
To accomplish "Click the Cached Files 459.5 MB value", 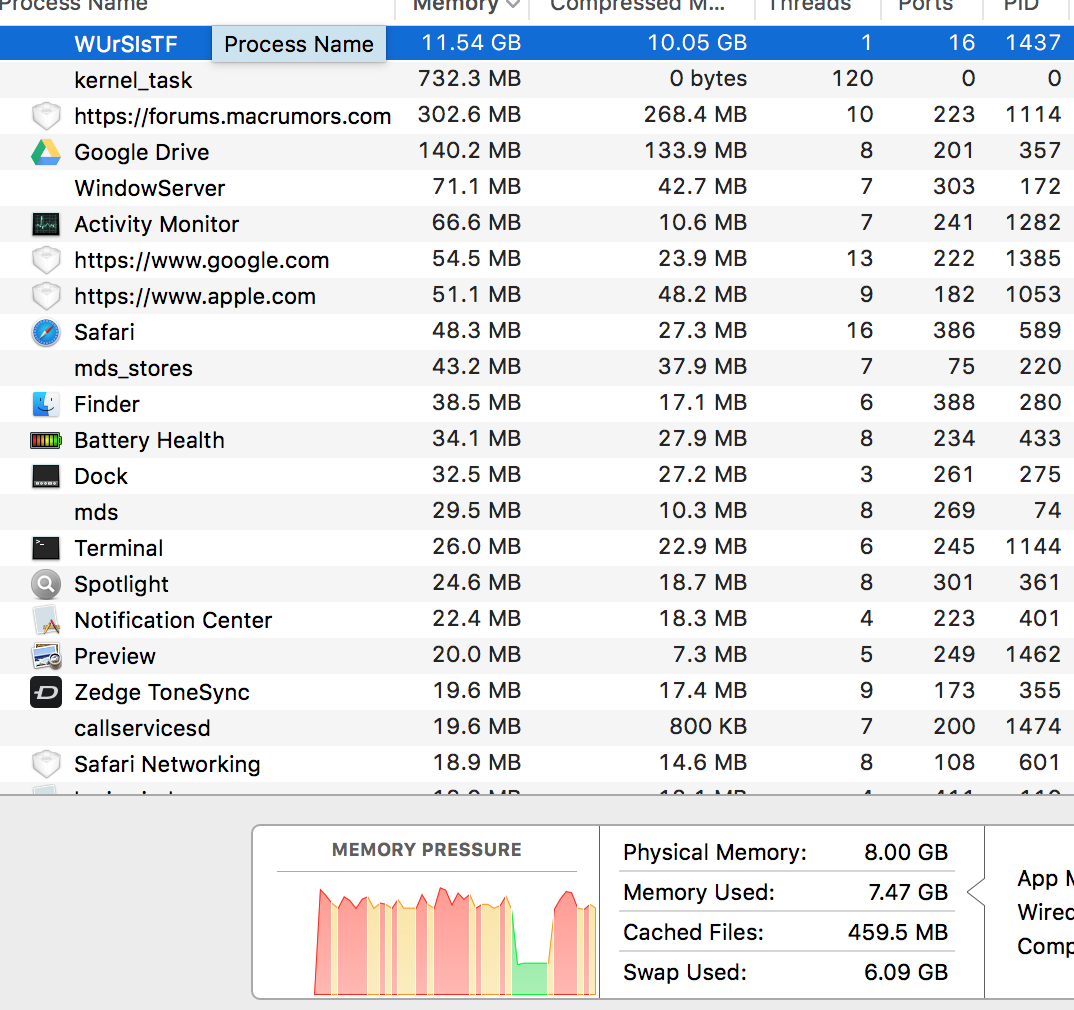I will click(x=897, y=932).
